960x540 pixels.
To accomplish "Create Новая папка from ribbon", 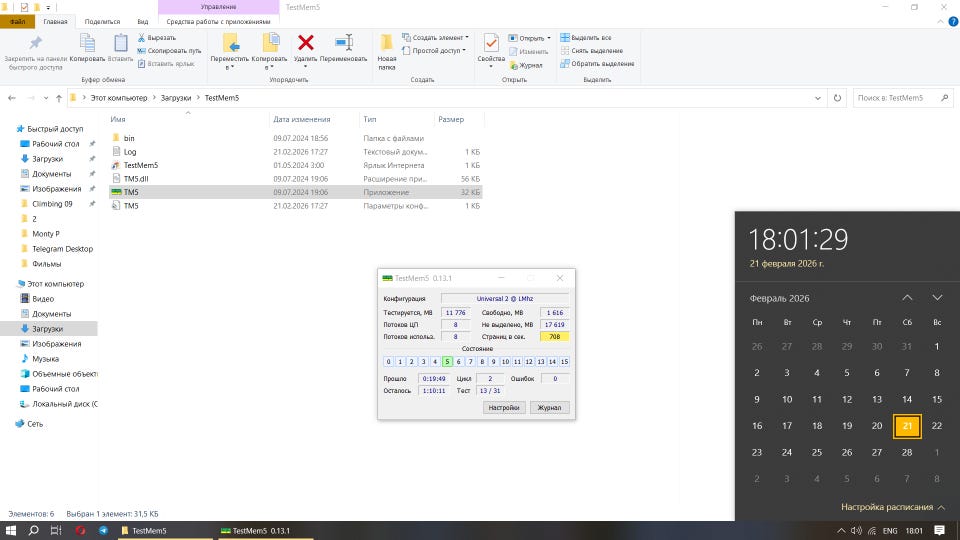I will pyautogui.click(x=386, y=52).
